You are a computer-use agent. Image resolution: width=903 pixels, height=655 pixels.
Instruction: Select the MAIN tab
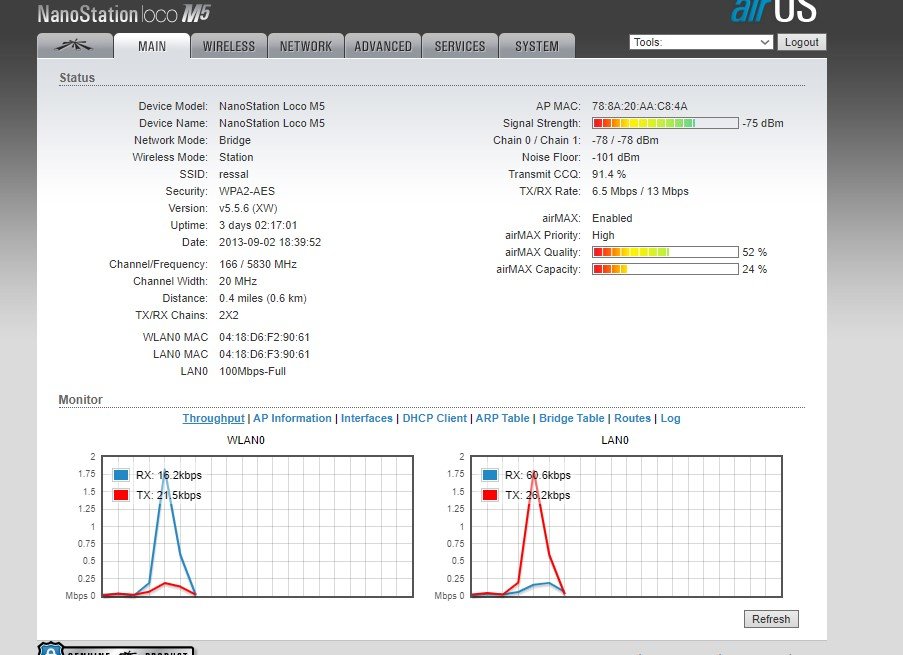pos(151,46)
